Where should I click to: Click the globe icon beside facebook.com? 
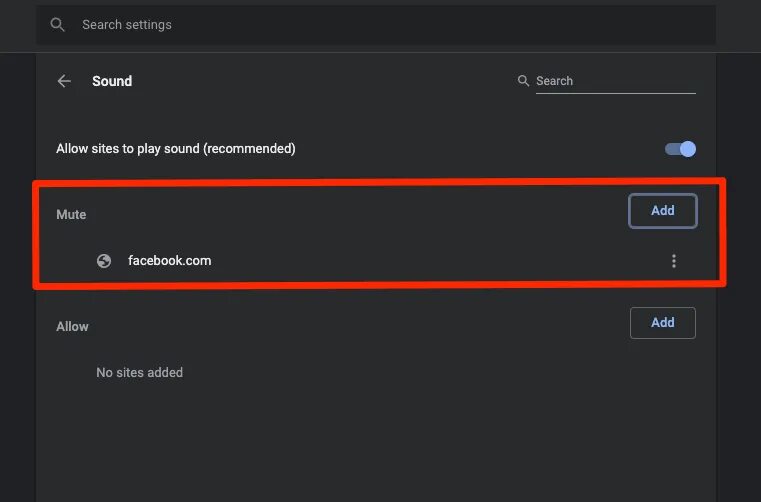(104, 261)
